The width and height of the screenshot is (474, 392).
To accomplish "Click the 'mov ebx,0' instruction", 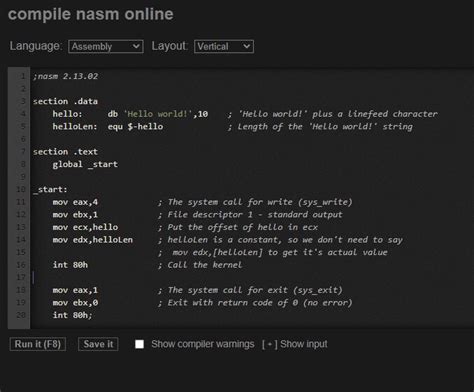I will (75, 303).
